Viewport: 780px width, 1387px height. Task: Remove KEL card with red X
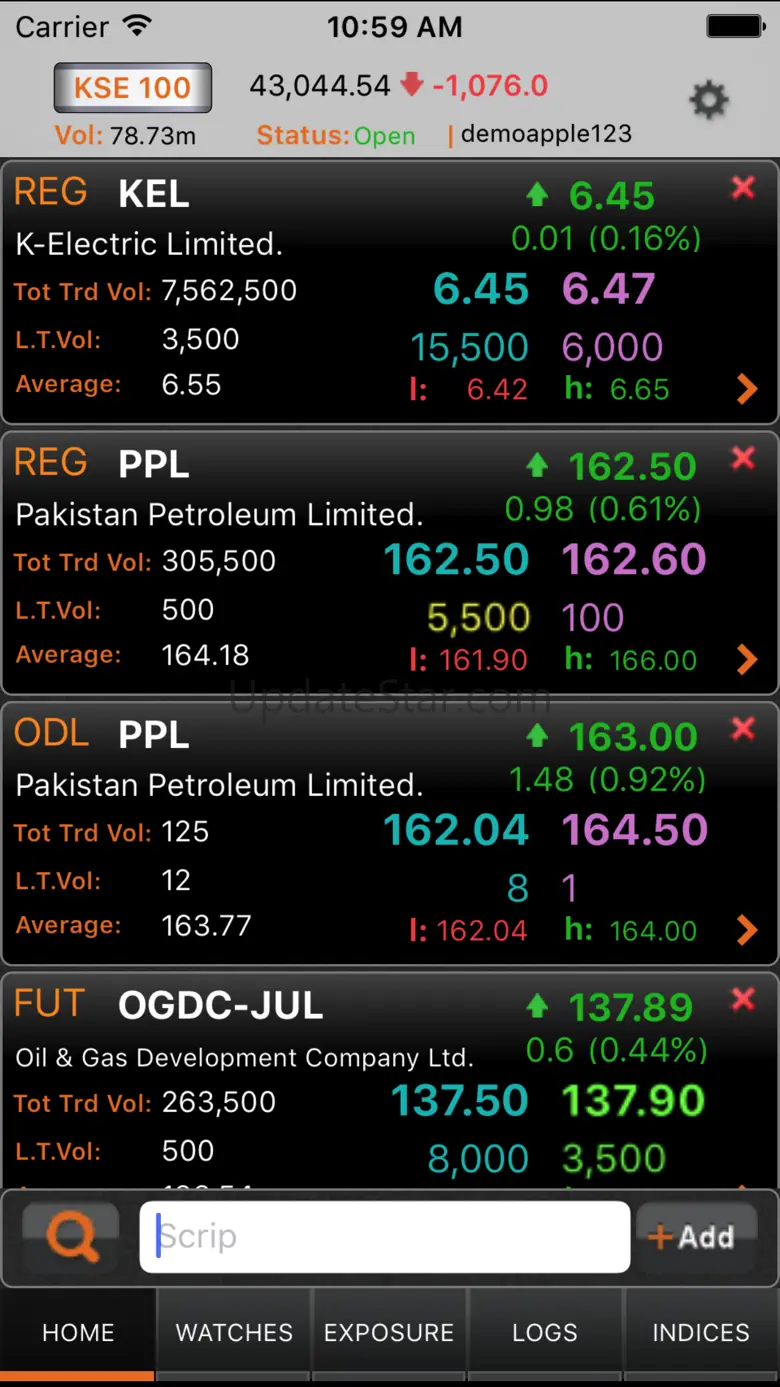[743, 187]
